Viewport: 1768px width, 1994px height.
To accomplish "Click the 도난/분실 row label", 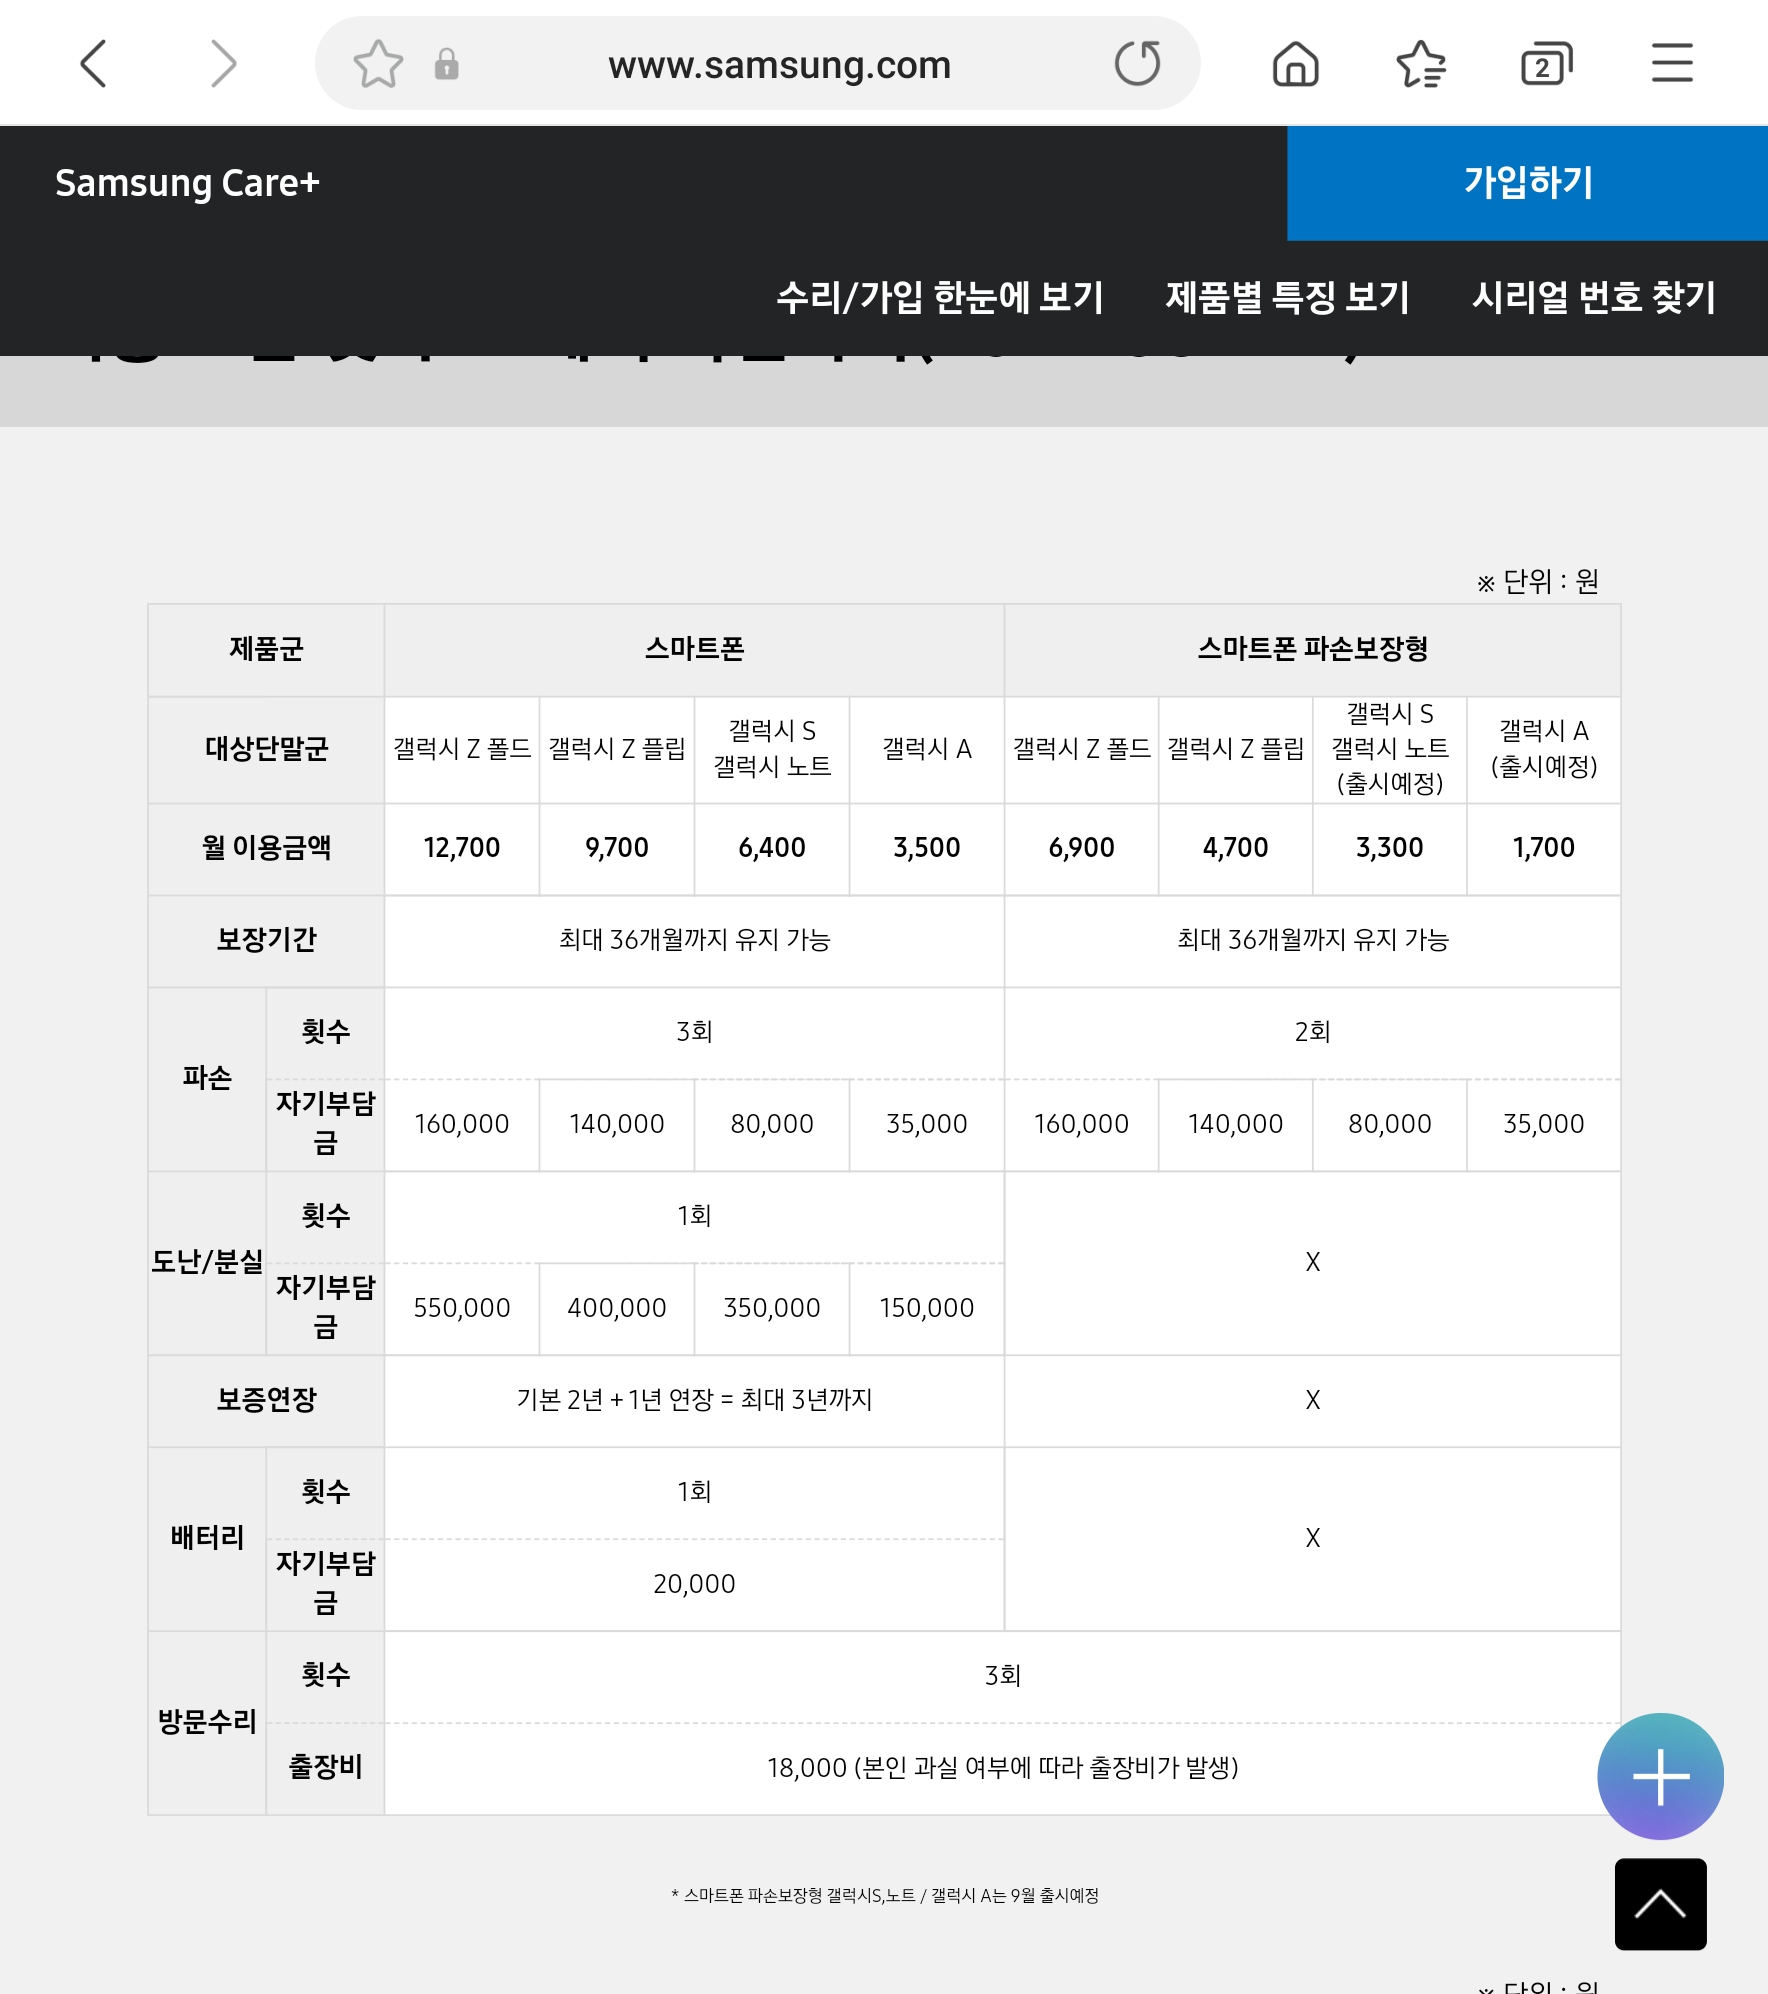I will point(207,1262).
